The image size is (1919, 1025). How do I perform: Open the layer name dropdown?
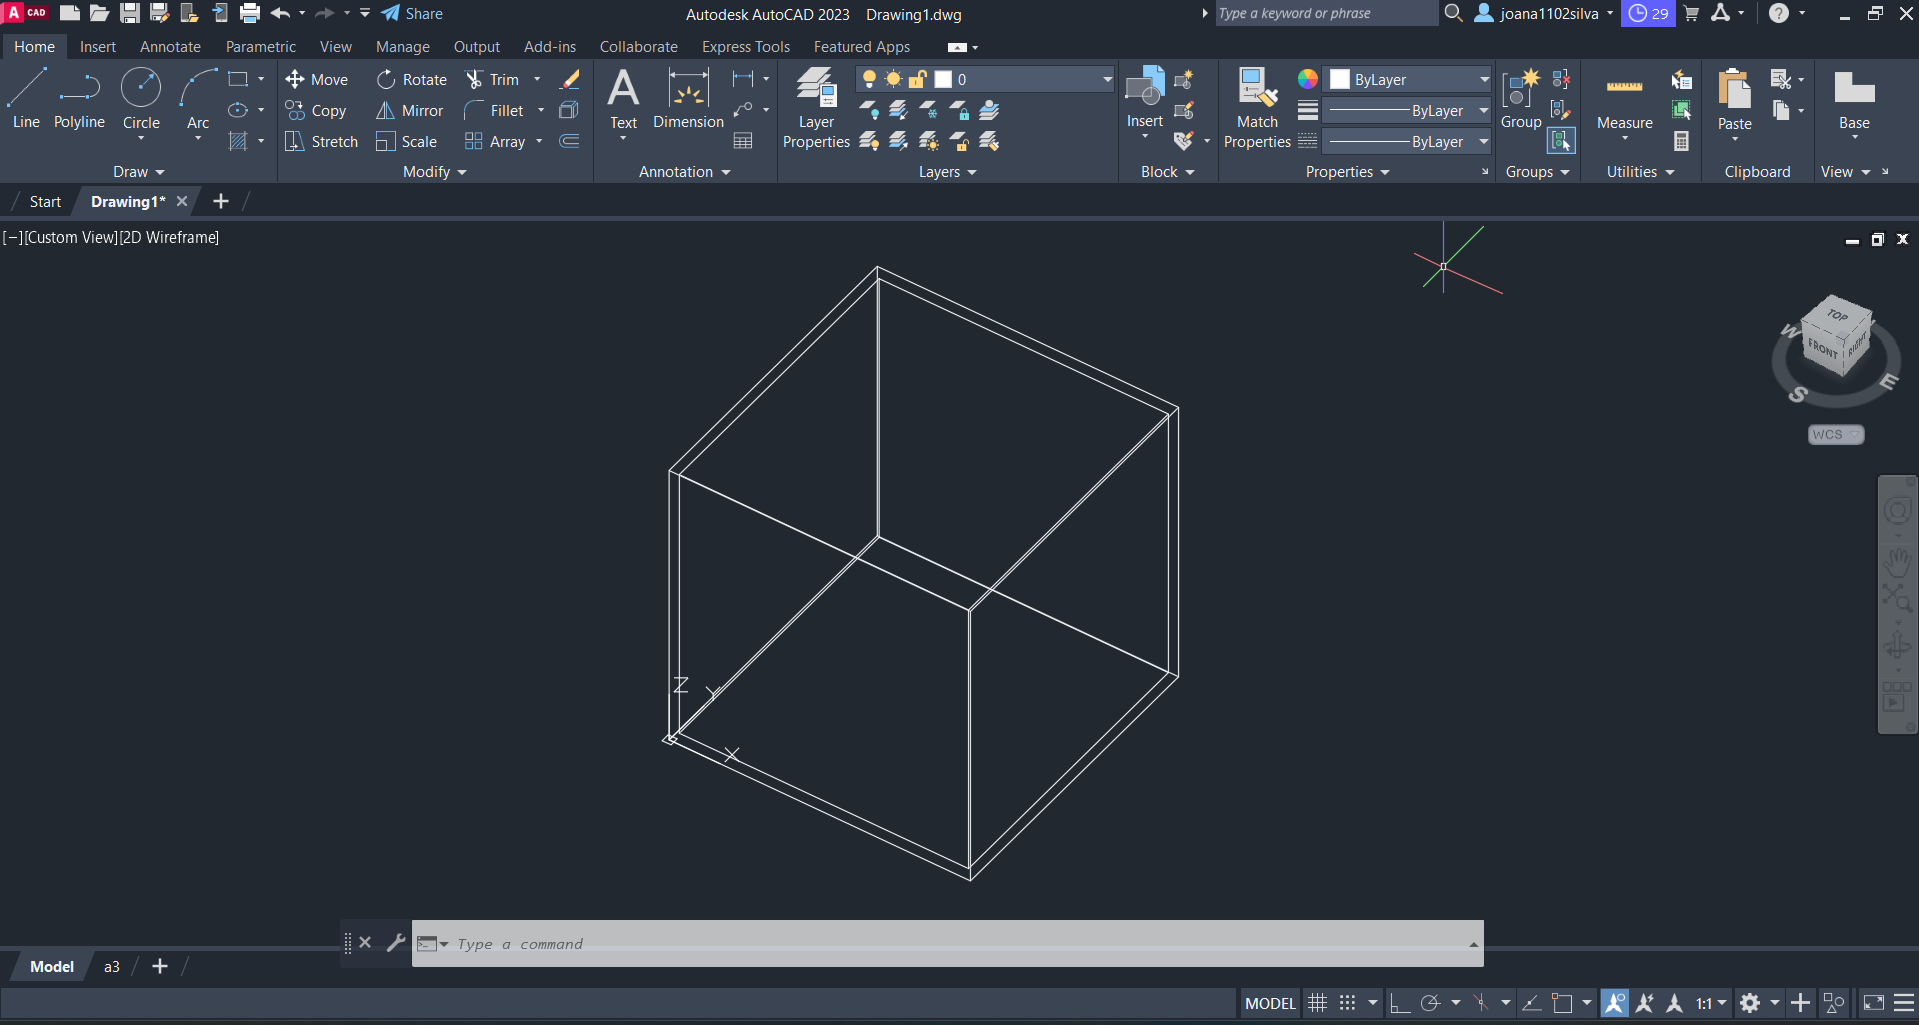1107,80
